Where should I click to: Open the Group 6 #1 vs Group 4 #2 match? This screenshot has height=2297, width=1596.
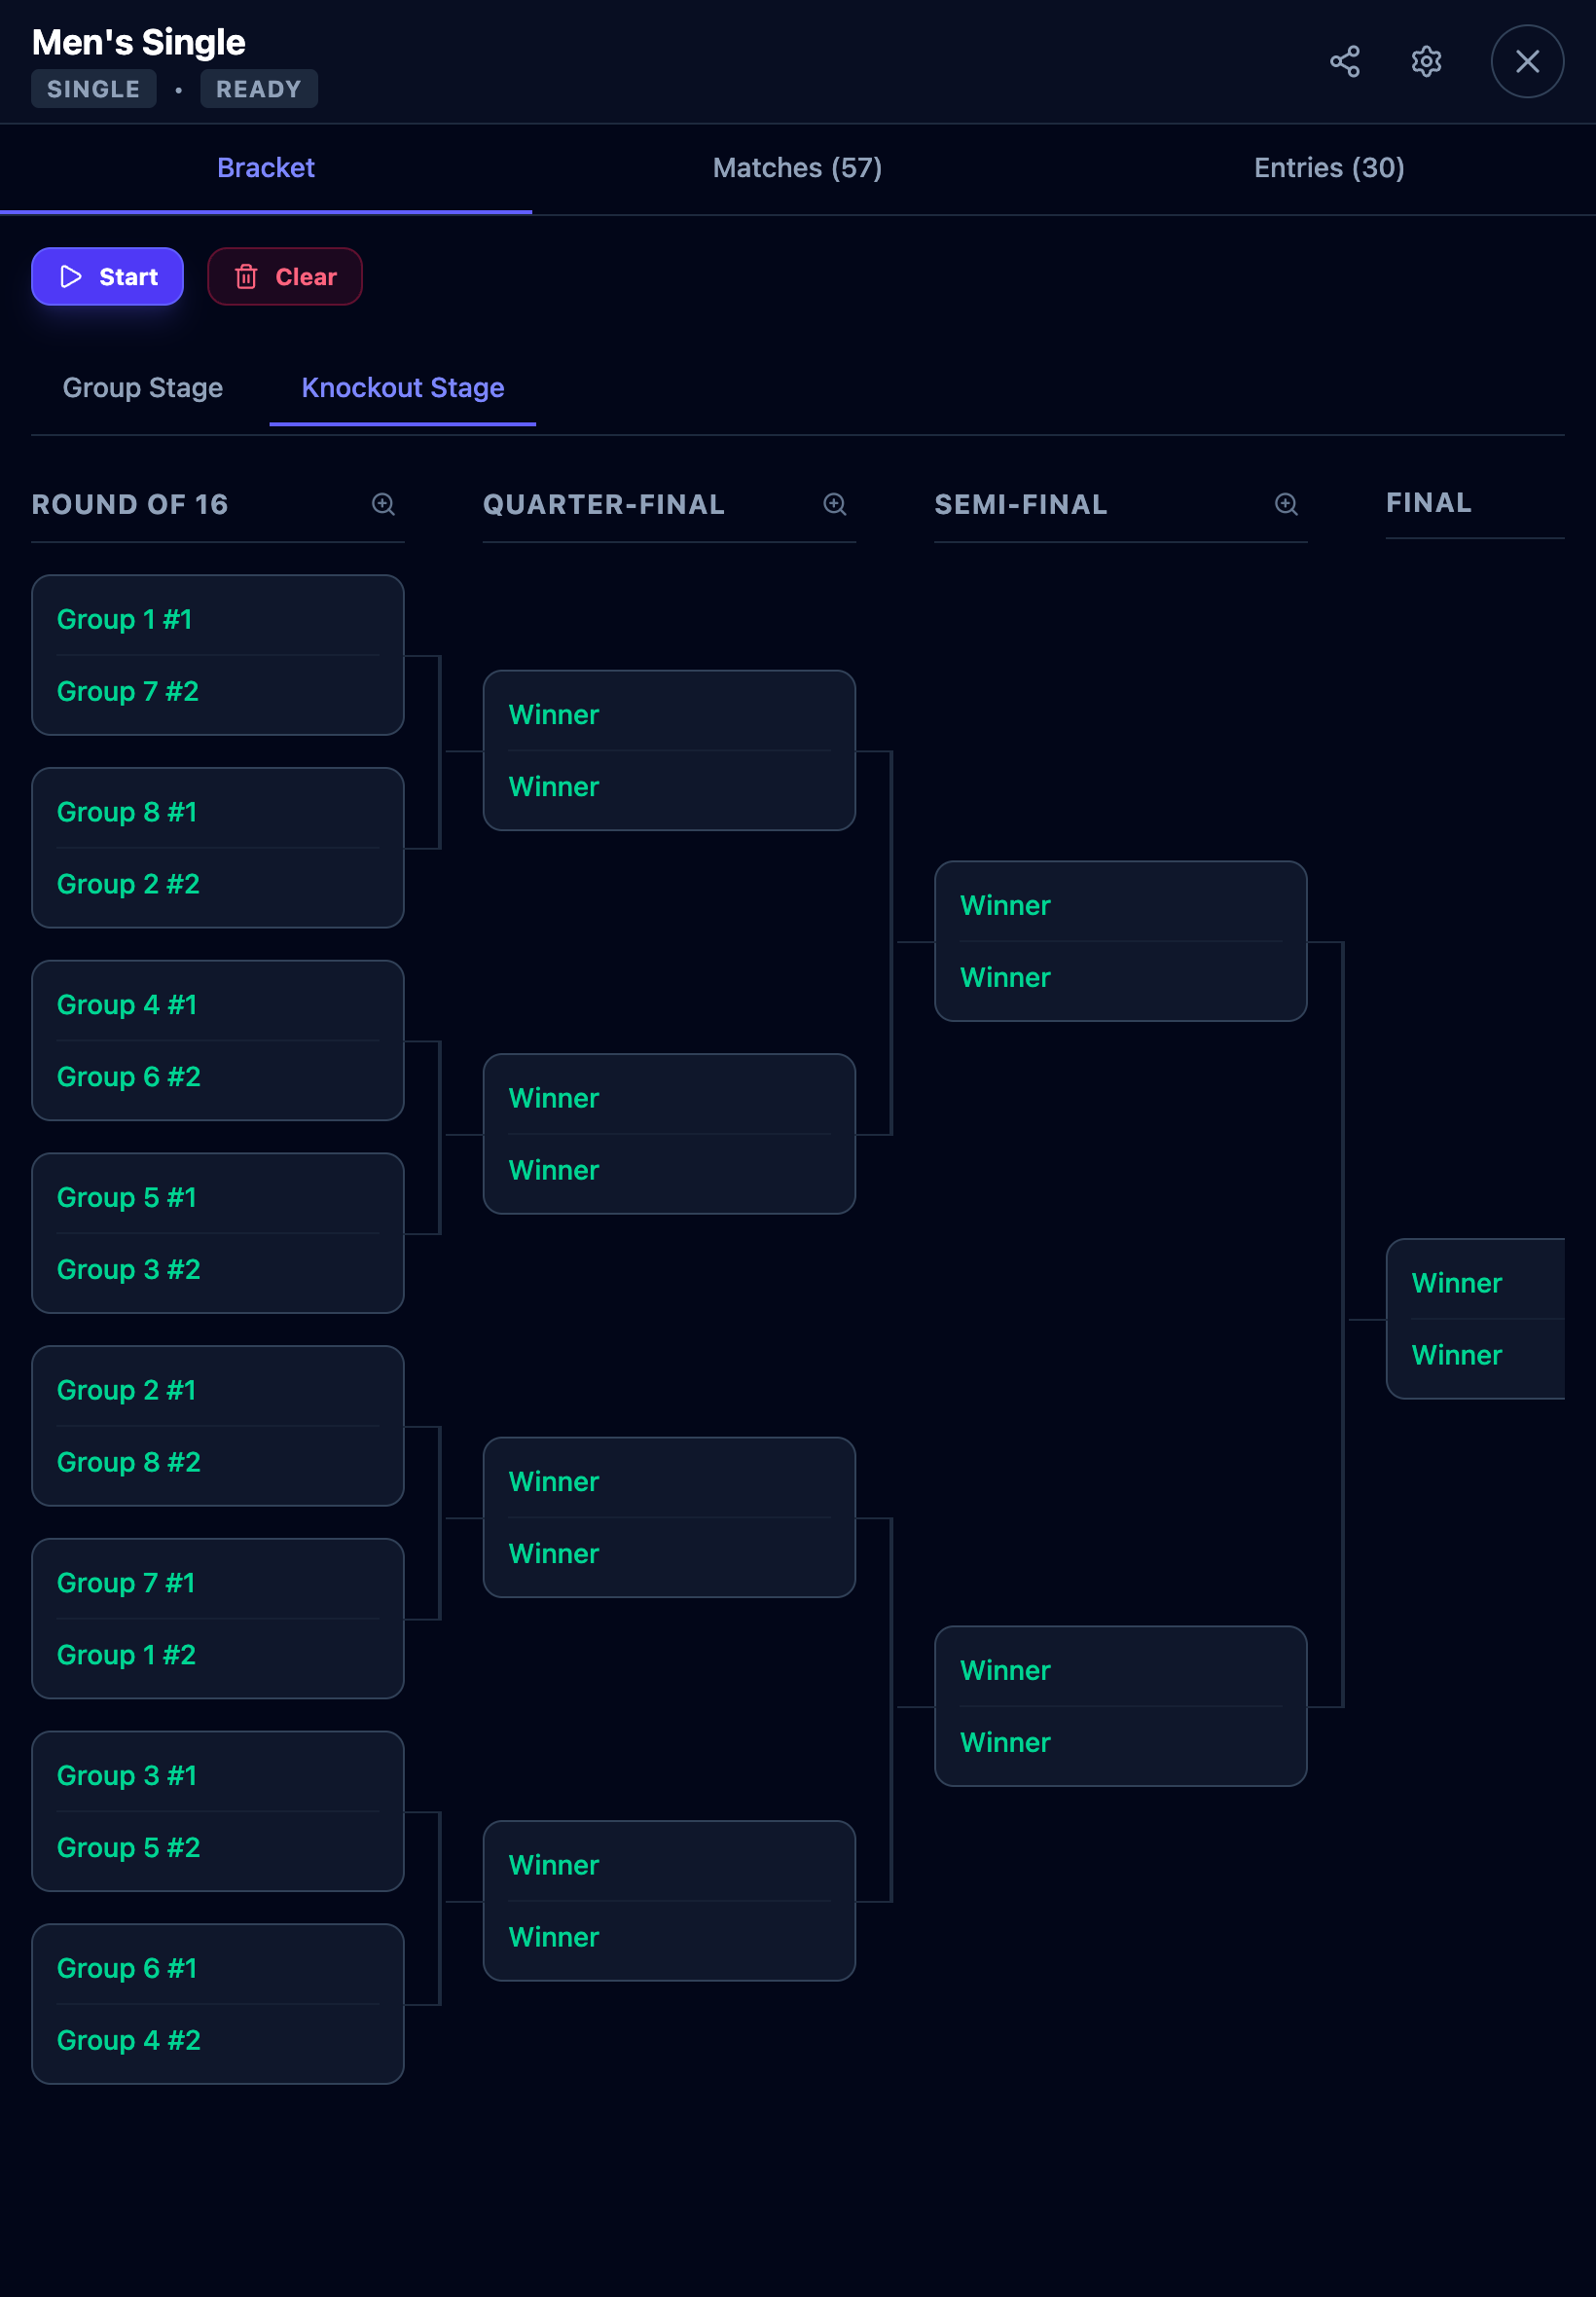[217, 2004]
